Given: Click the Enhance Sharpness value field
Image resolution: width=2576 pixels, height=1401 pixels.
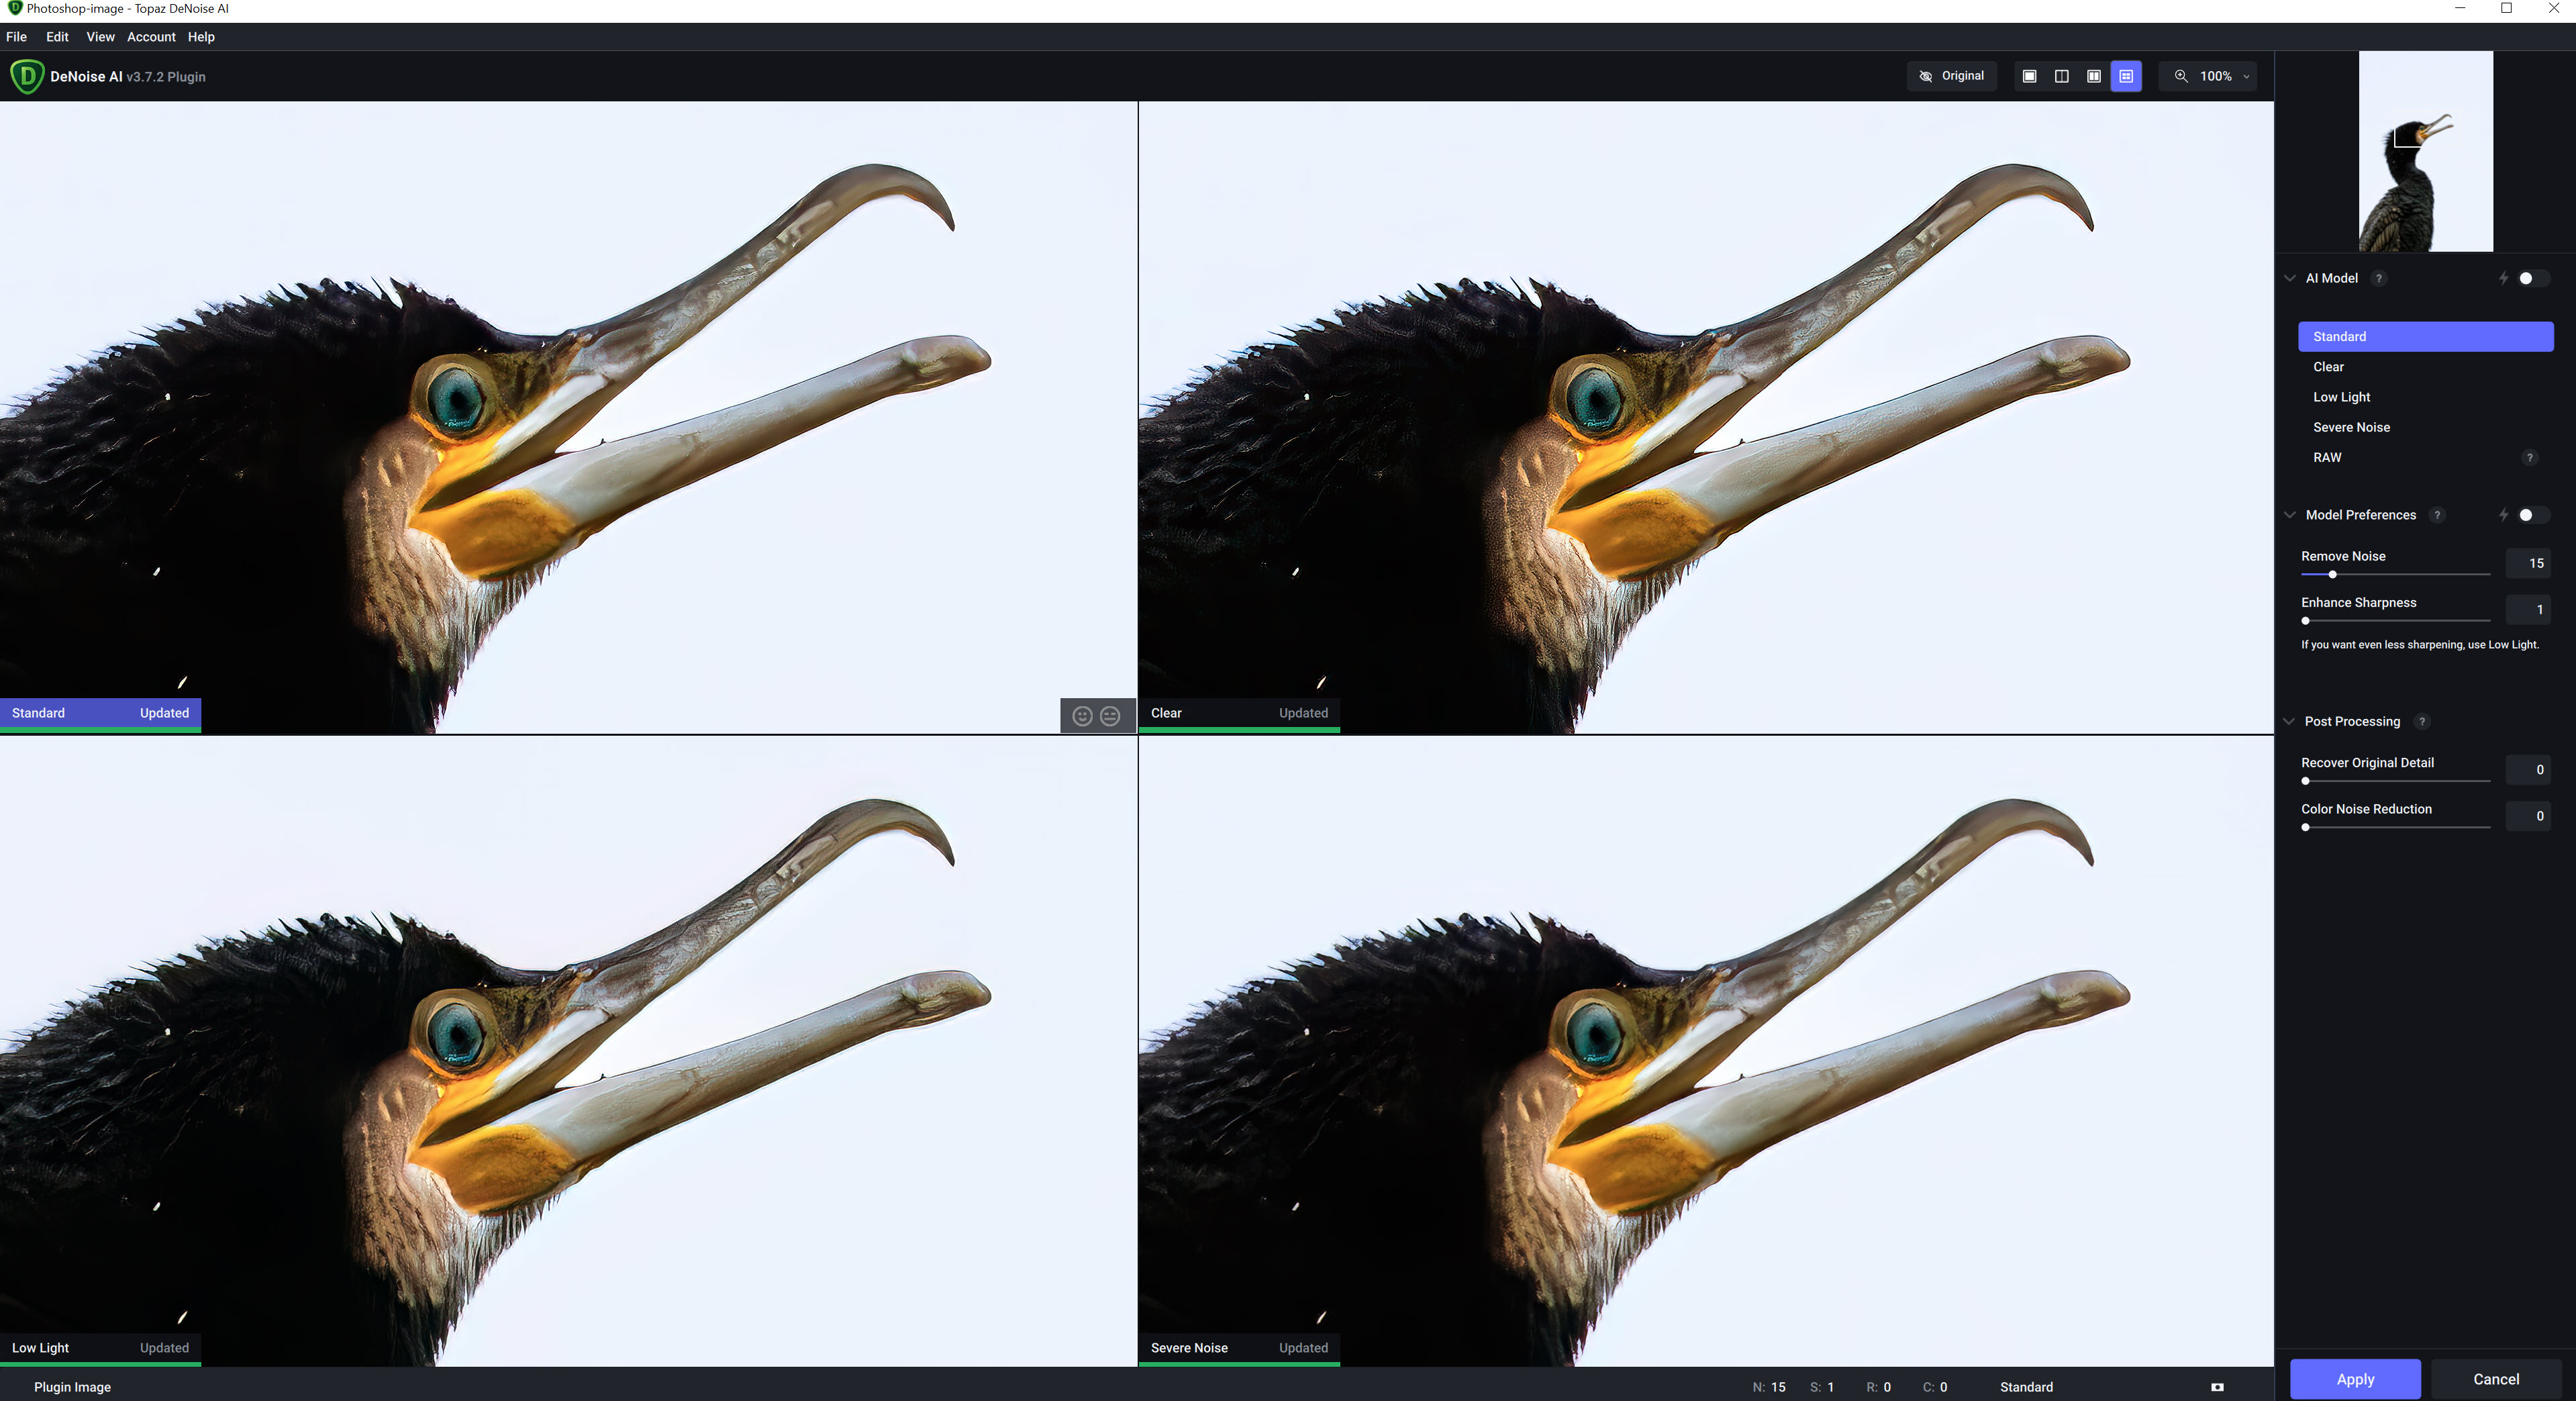Looking at the screenshot, I should pos(2528,610).
